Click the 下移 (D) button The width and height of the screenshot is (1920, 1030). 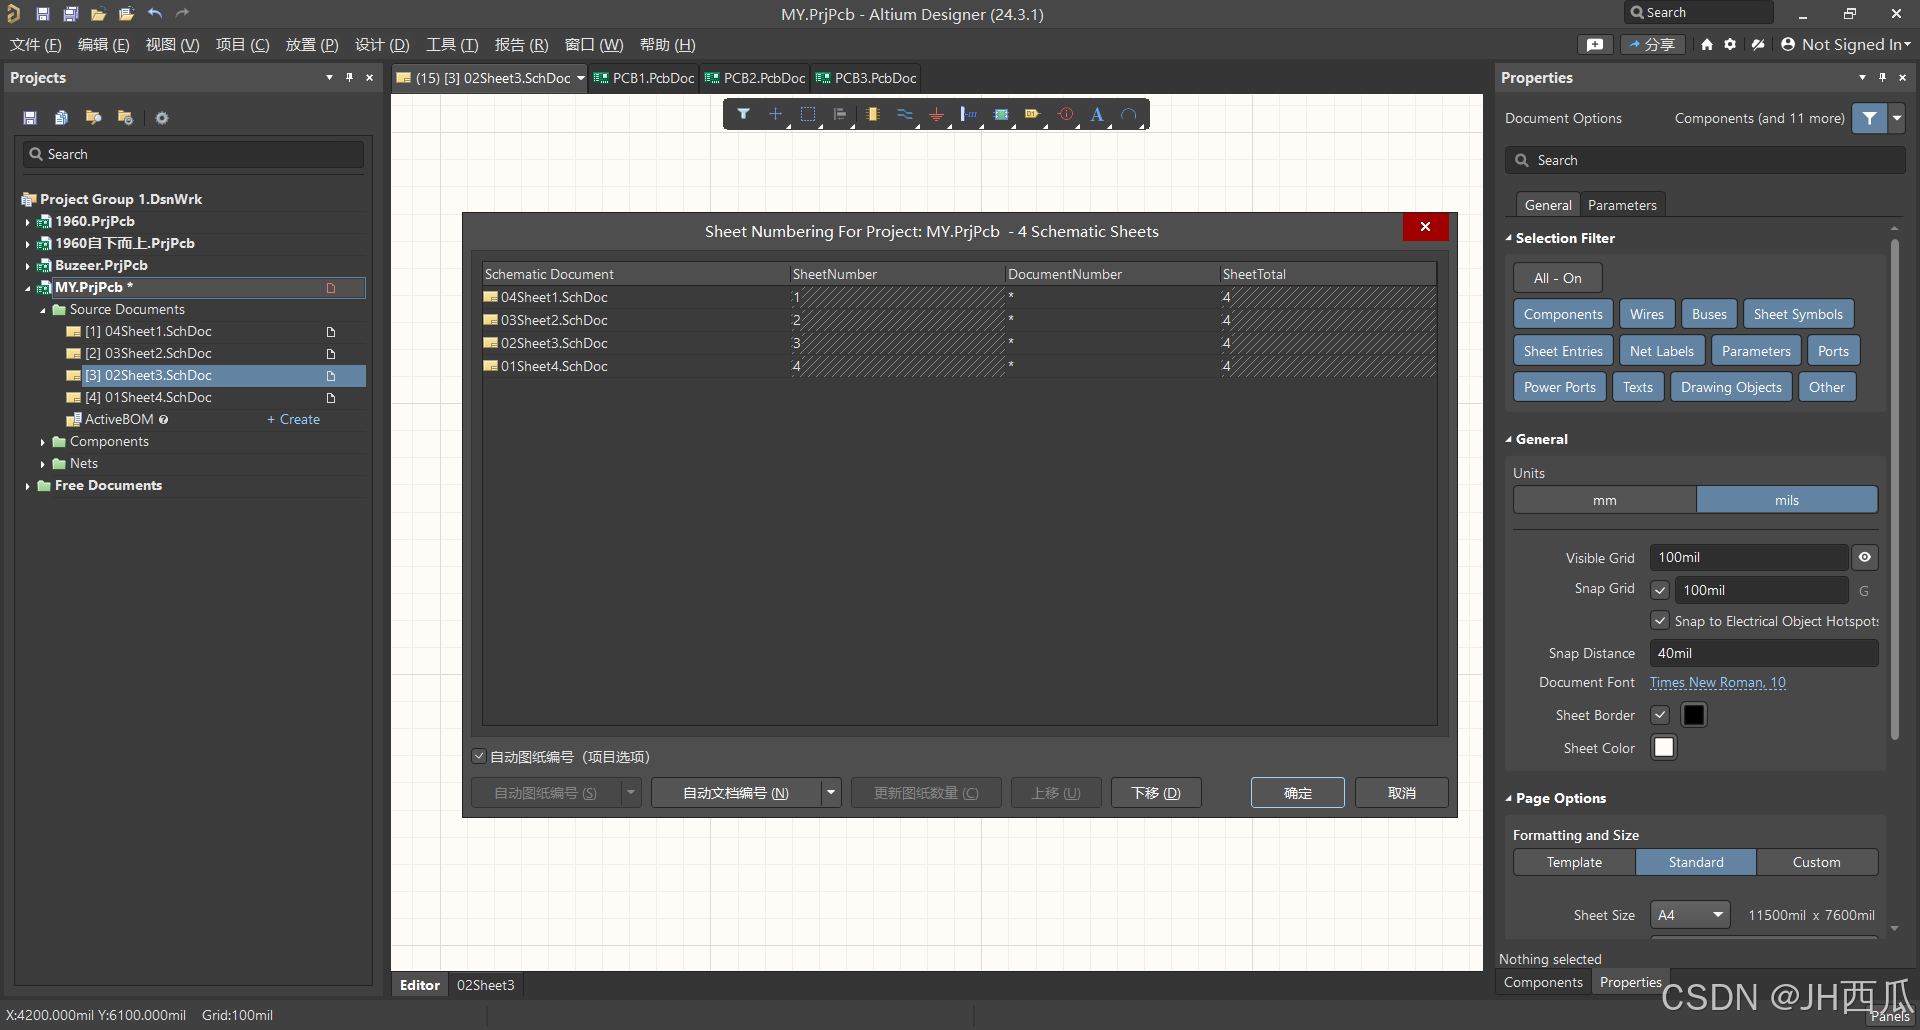tap(1156, 793)
